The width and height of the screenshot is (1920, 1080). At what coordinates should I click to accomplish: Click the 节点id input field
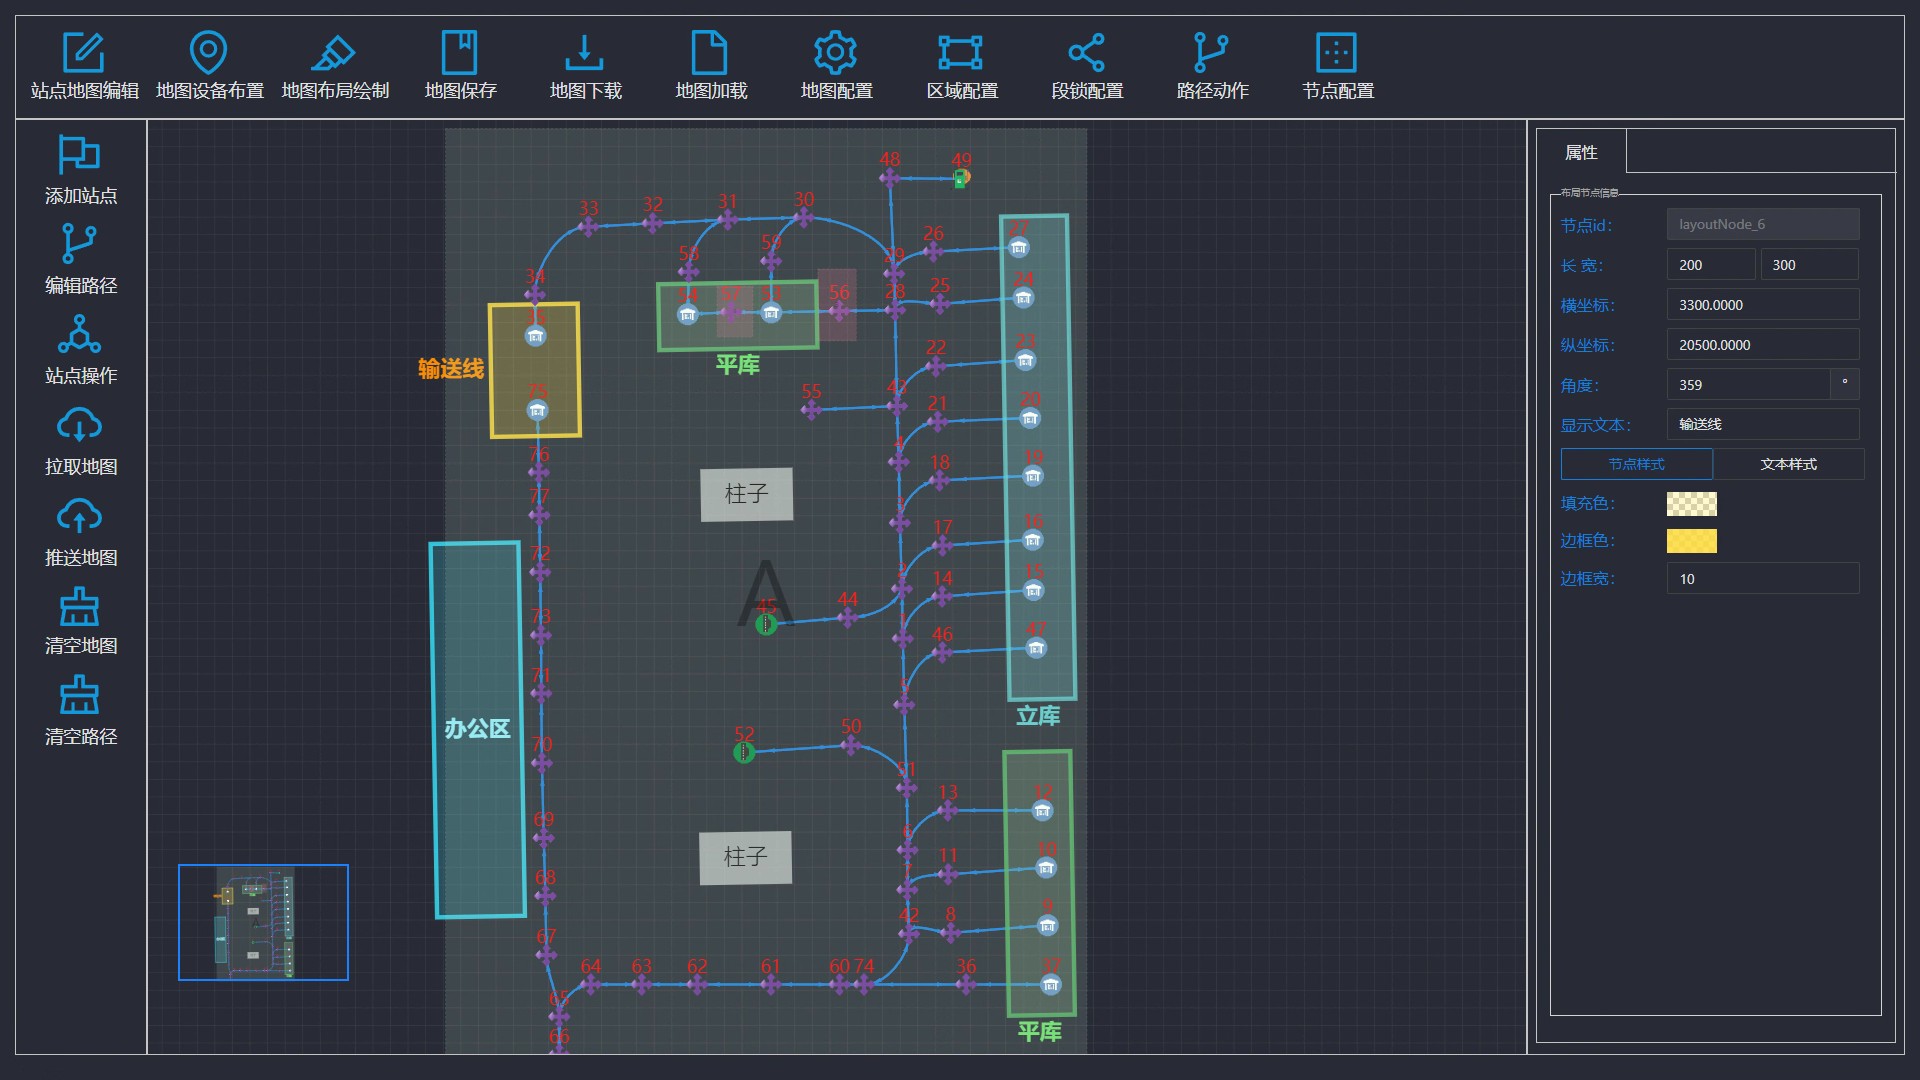(1763, 224)
